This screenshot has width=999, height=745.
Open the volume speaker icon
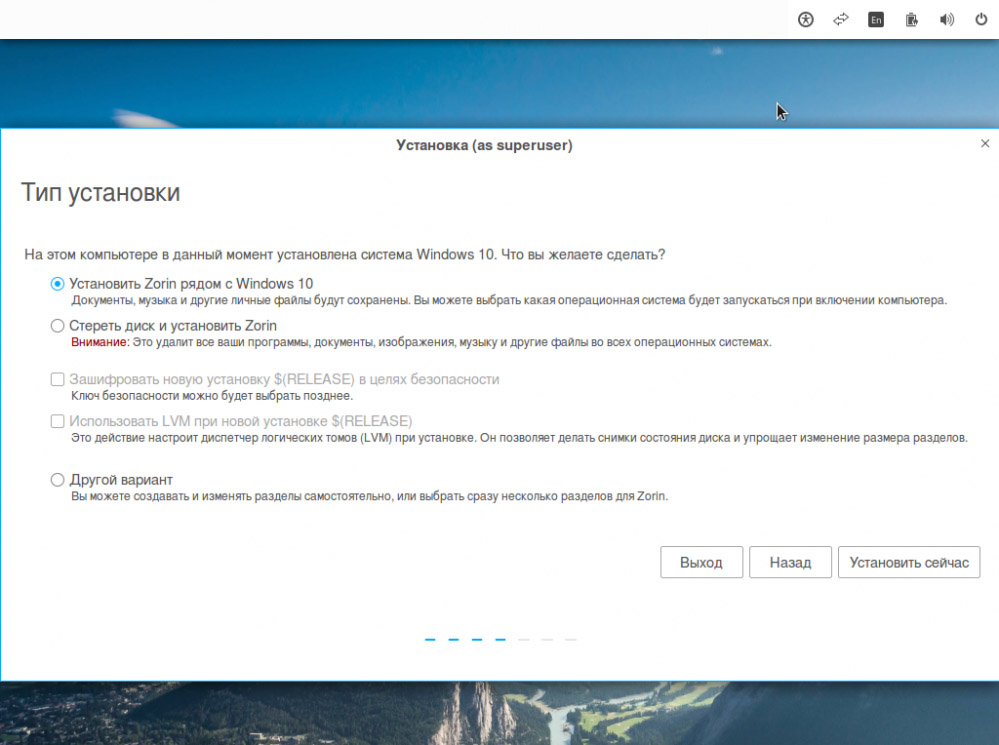tap(947, 20)
